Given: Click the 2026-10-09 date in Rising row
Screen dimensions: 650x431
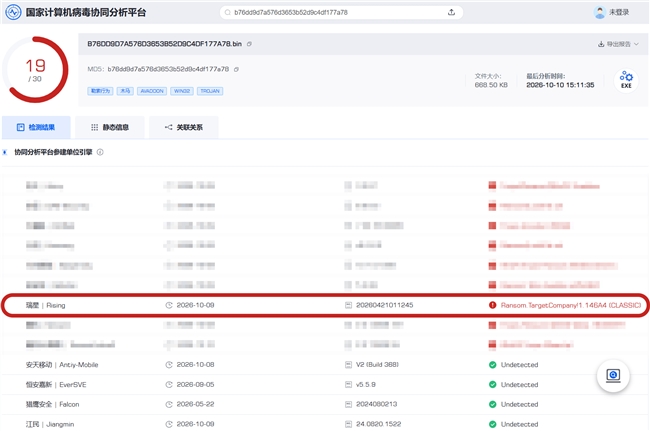Looking at the screenshot, I should click(195, 305).
